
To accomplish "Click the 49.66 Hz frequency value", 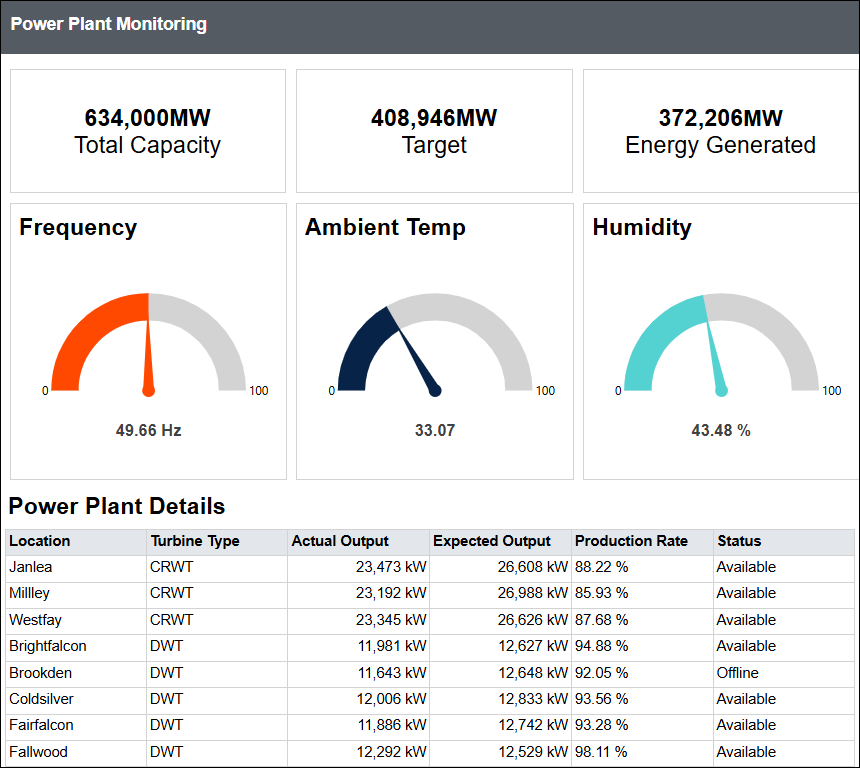I will (x=148, y=430).
